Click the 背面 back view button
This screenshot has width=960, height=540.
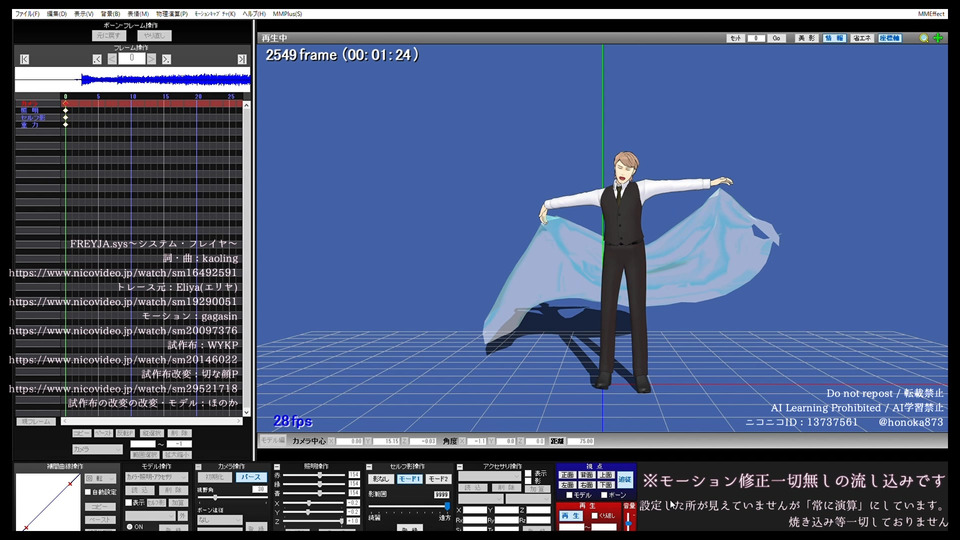587,475
